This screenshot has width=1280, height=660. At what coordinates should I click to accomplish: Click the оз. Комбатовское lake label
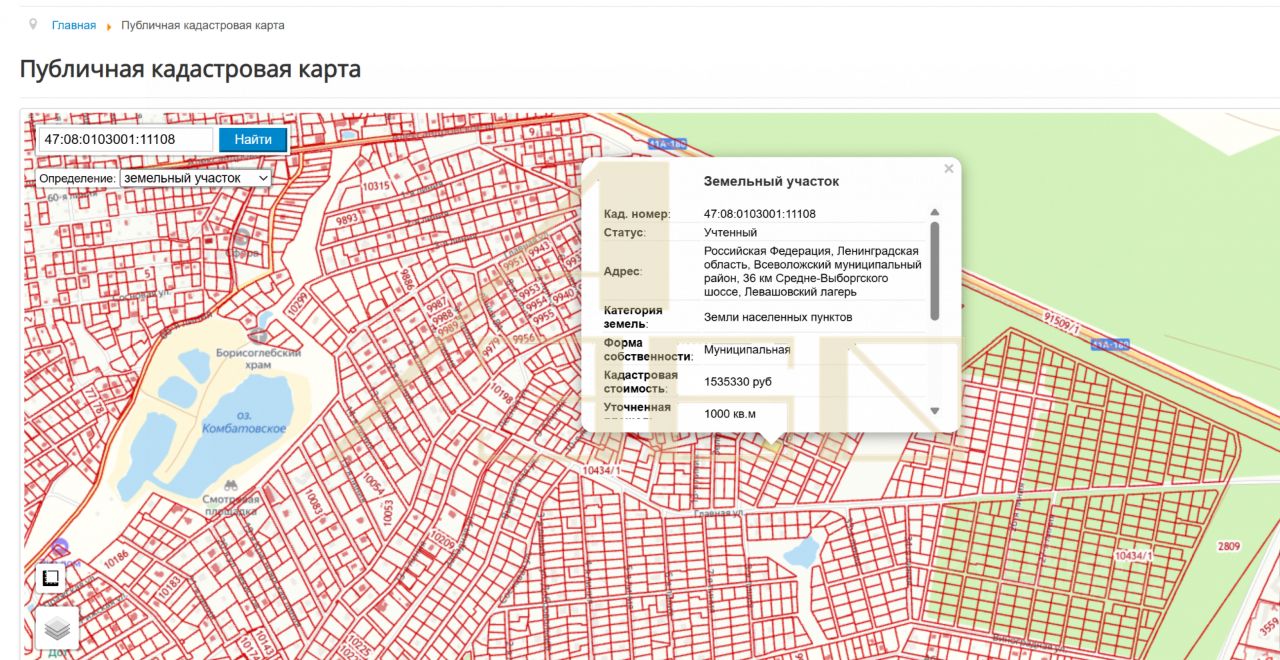(x=244, y=422)
